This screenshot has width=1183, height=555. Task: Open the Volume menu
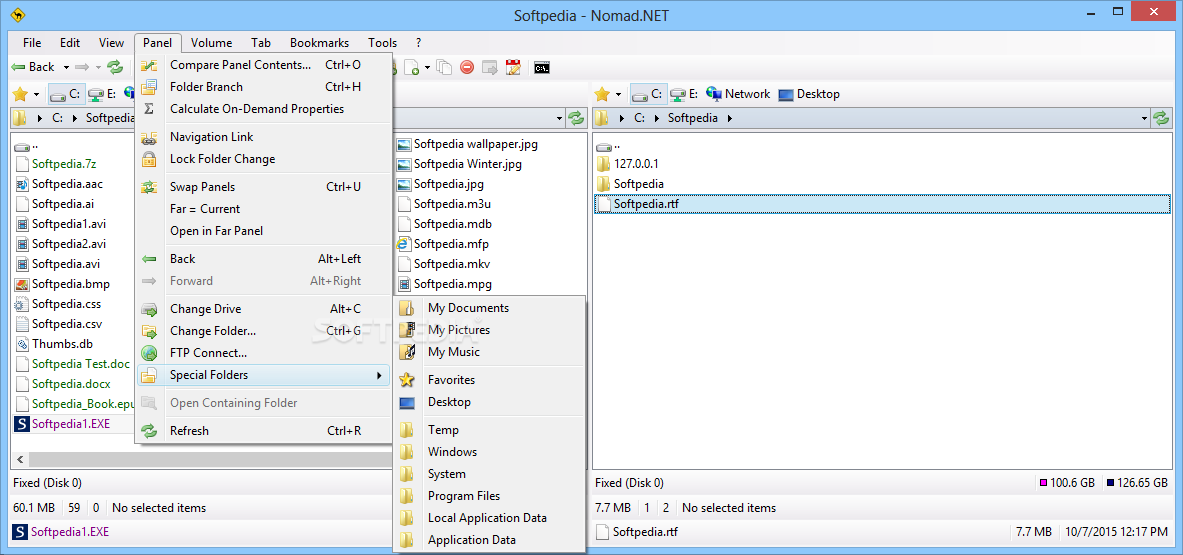[x=211, y=43]
